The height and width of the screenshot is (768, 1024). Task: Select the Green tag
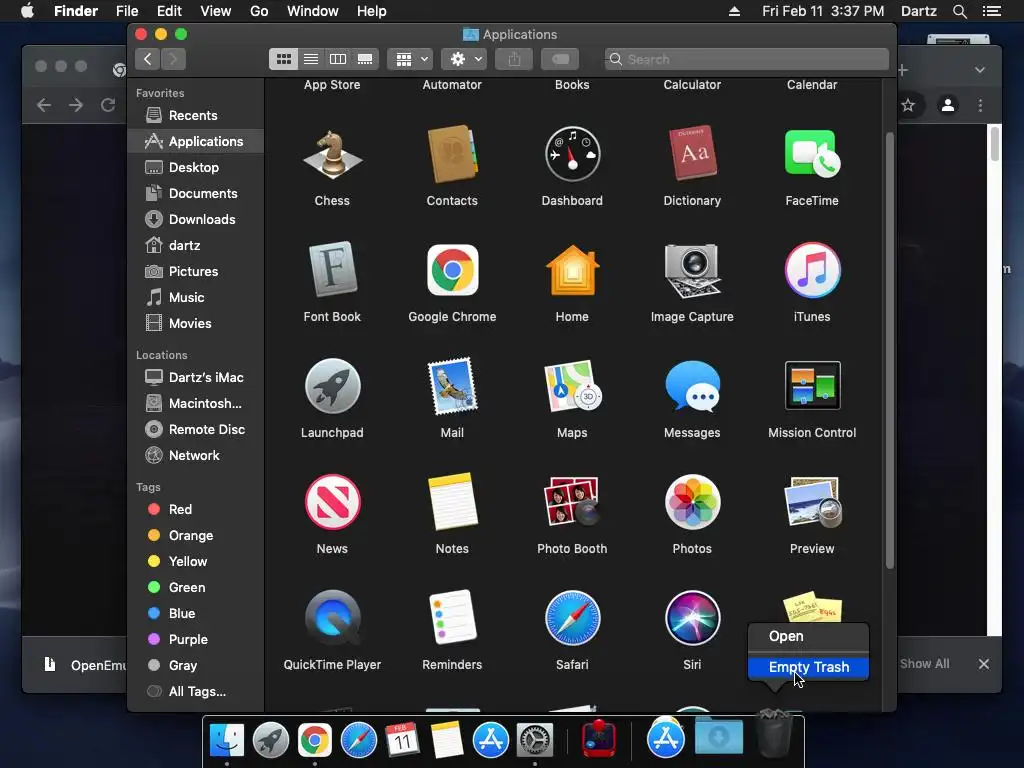coord(187,587)
